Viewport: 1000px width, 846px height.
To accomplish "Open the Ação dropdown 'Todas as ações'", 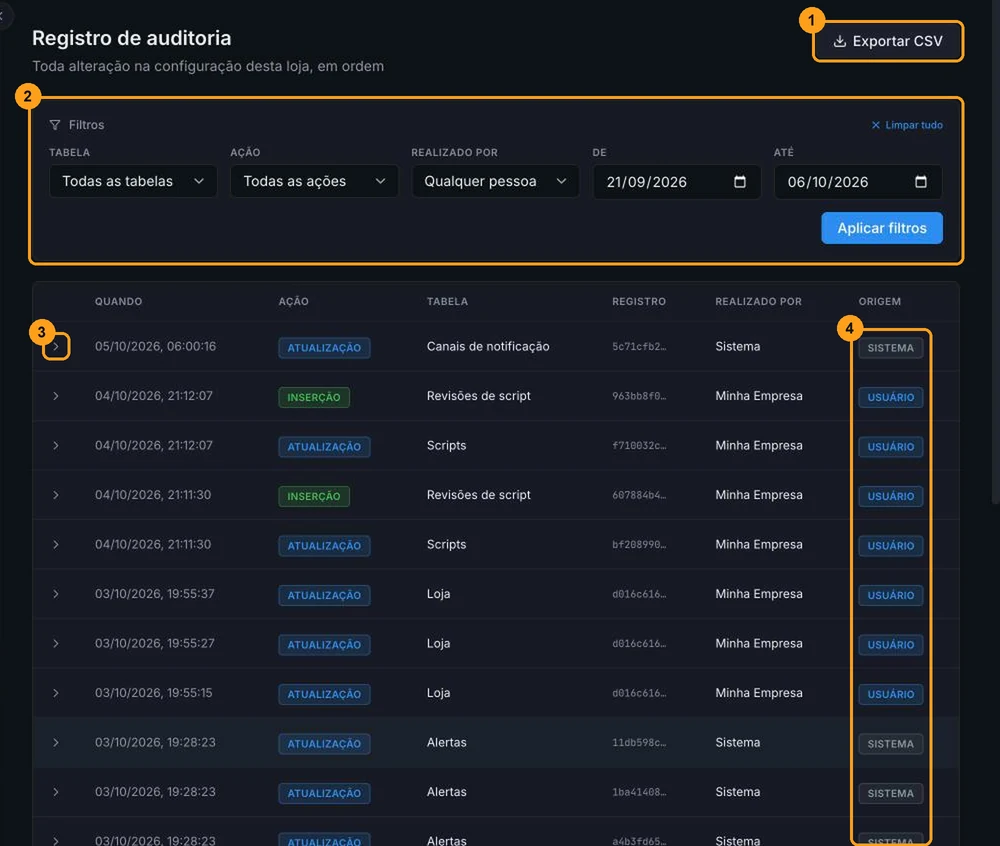I will (314, 182).
